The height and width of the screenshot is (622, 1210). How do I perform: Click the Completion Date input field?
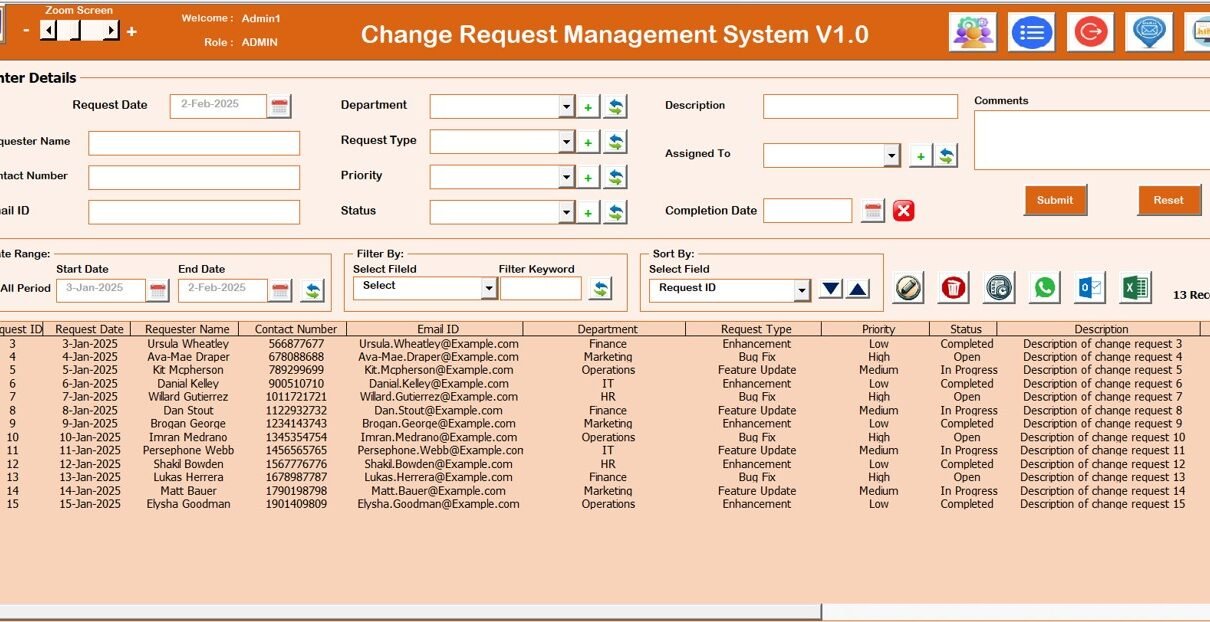coord(807,210)
